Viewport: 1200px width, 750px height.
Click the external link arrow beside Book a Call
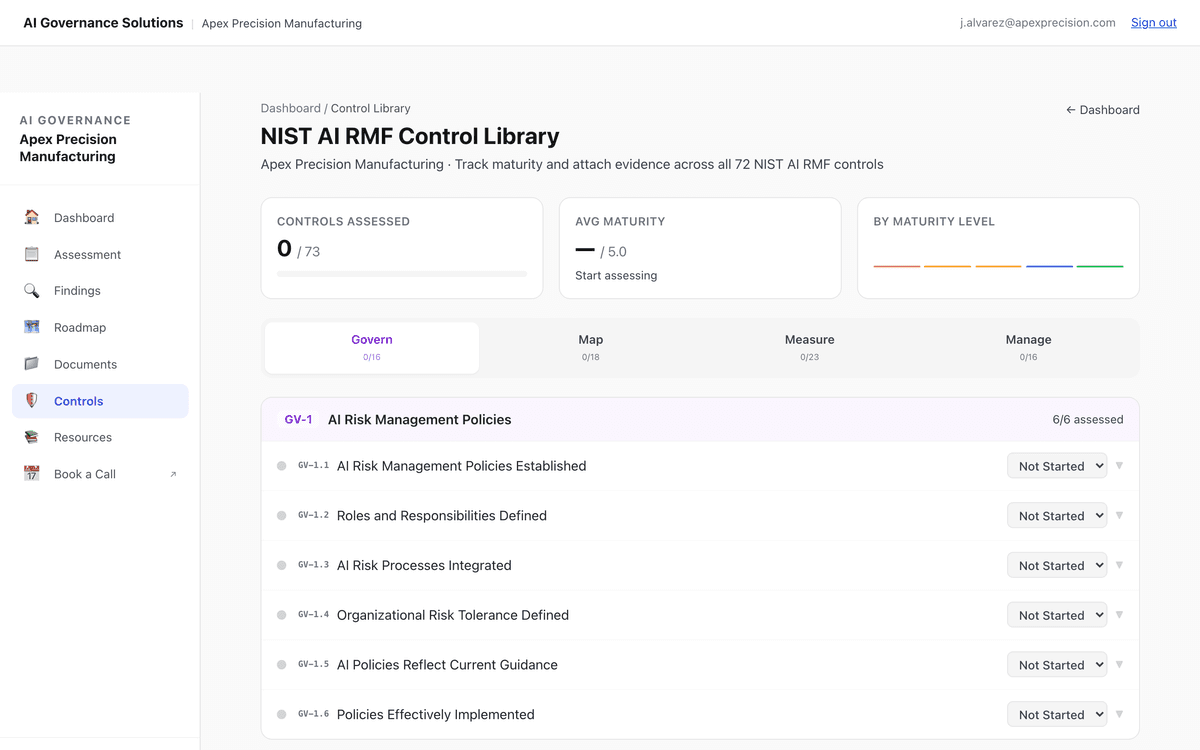point(173,474)
